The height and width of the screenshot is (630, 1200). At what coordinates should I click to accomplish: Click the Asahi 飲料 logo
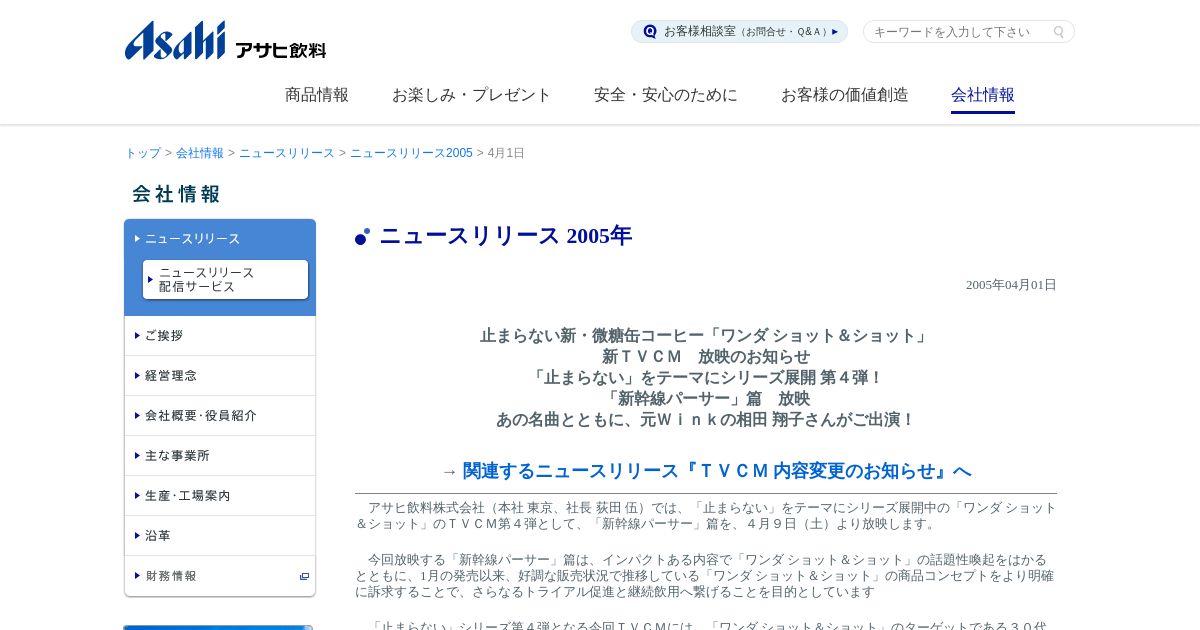(225, 40)
